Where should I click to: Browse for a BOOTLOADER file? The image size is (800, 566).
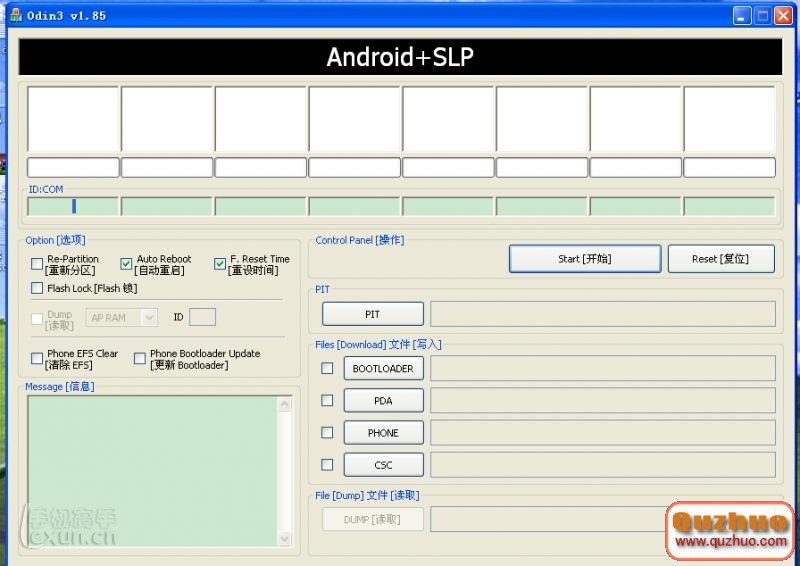pyautogui.click(x=383, y=368)
